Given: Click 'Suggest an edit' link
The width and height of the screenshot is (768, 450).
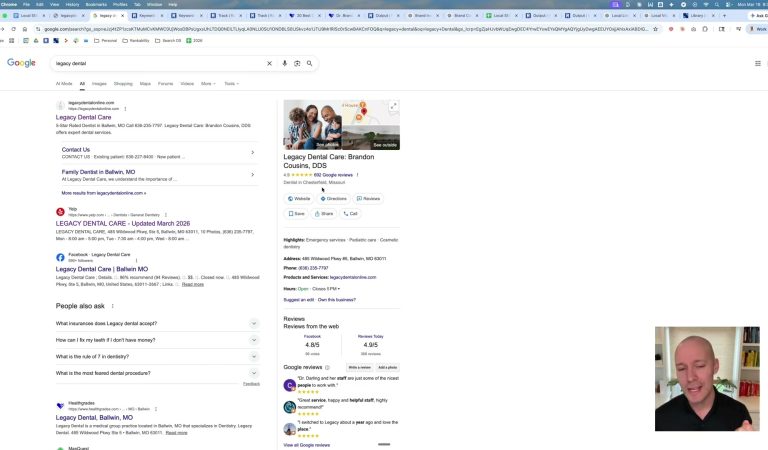Looking at the screenshot, I should pyautogui.click(x=299, y=300).
